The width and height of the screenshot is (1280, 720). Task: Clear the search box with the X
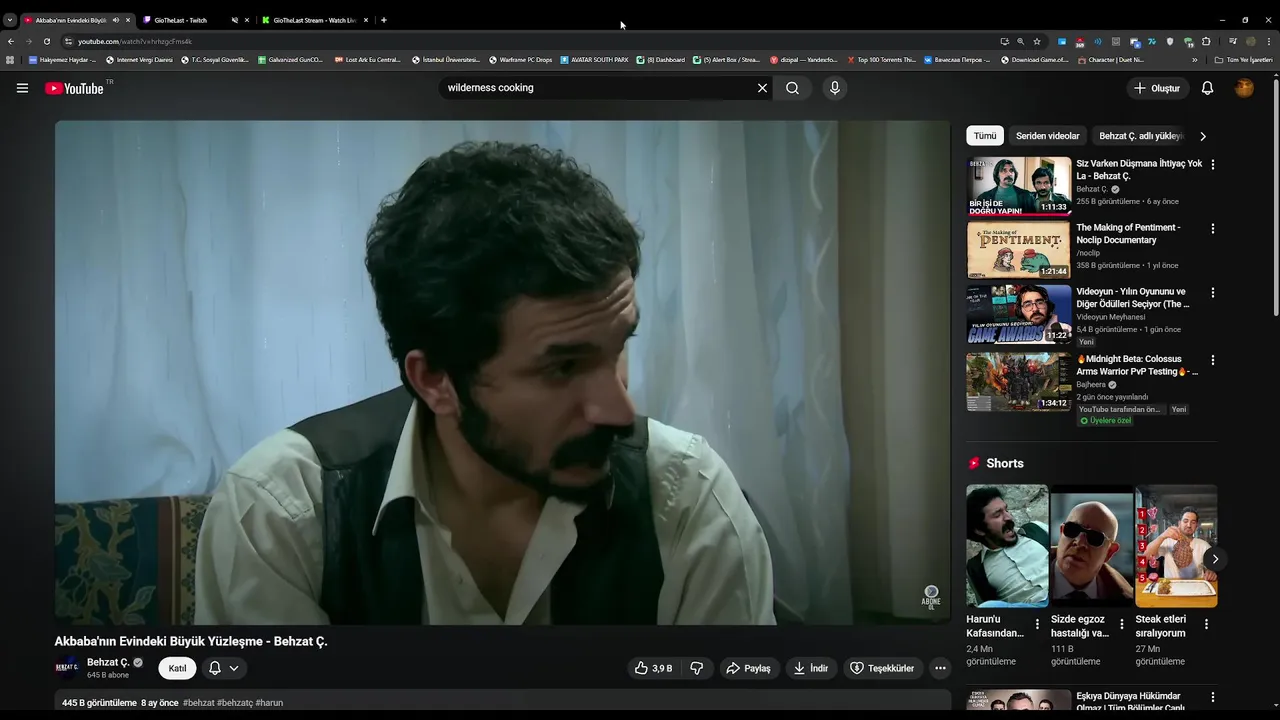pyautogui.click(x=762, y=88)
